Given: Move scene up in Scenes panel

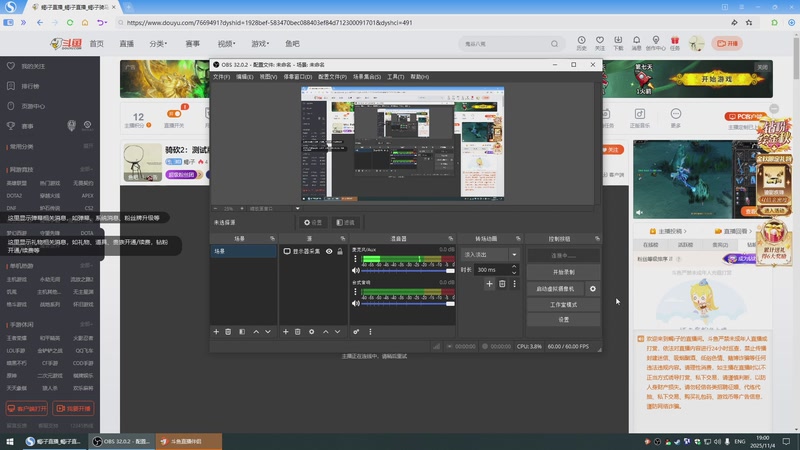Looking at the screenshot, I should tap(256, 332).
